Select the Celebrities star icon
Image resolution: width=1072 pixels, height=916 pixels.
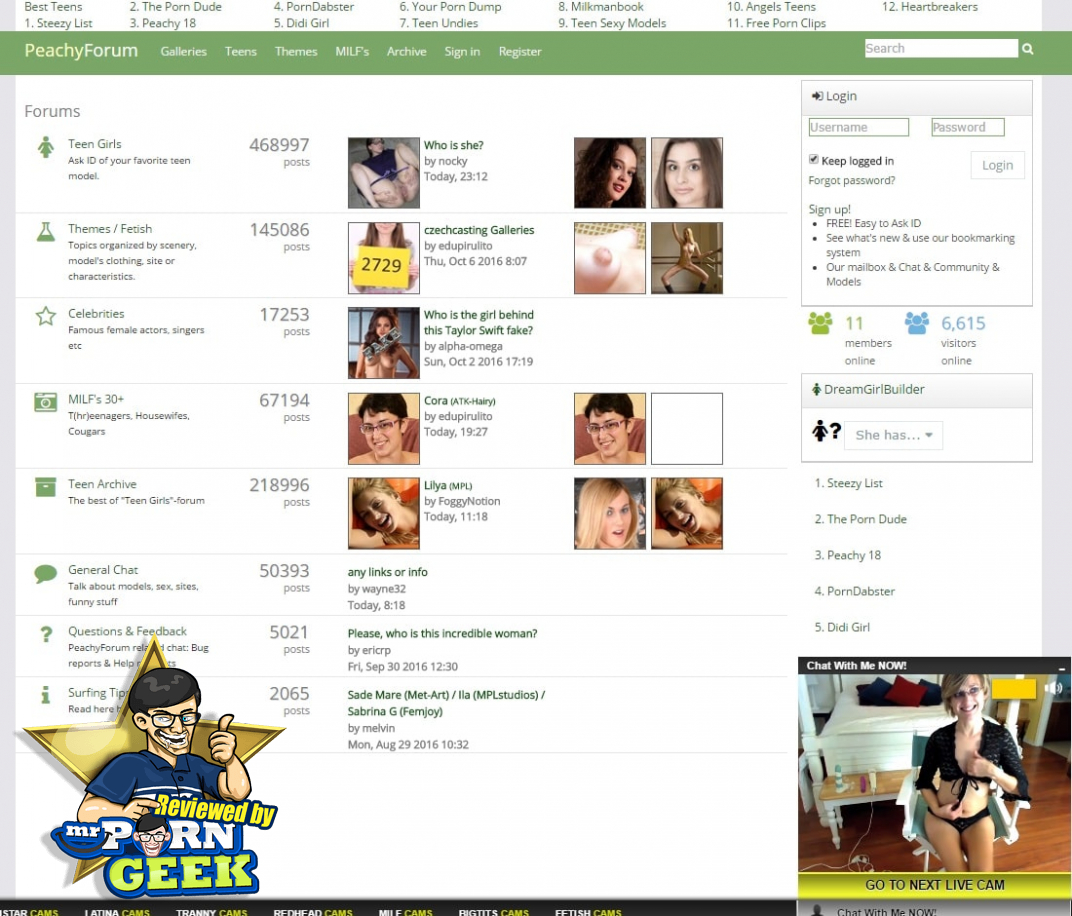[45, 317]
